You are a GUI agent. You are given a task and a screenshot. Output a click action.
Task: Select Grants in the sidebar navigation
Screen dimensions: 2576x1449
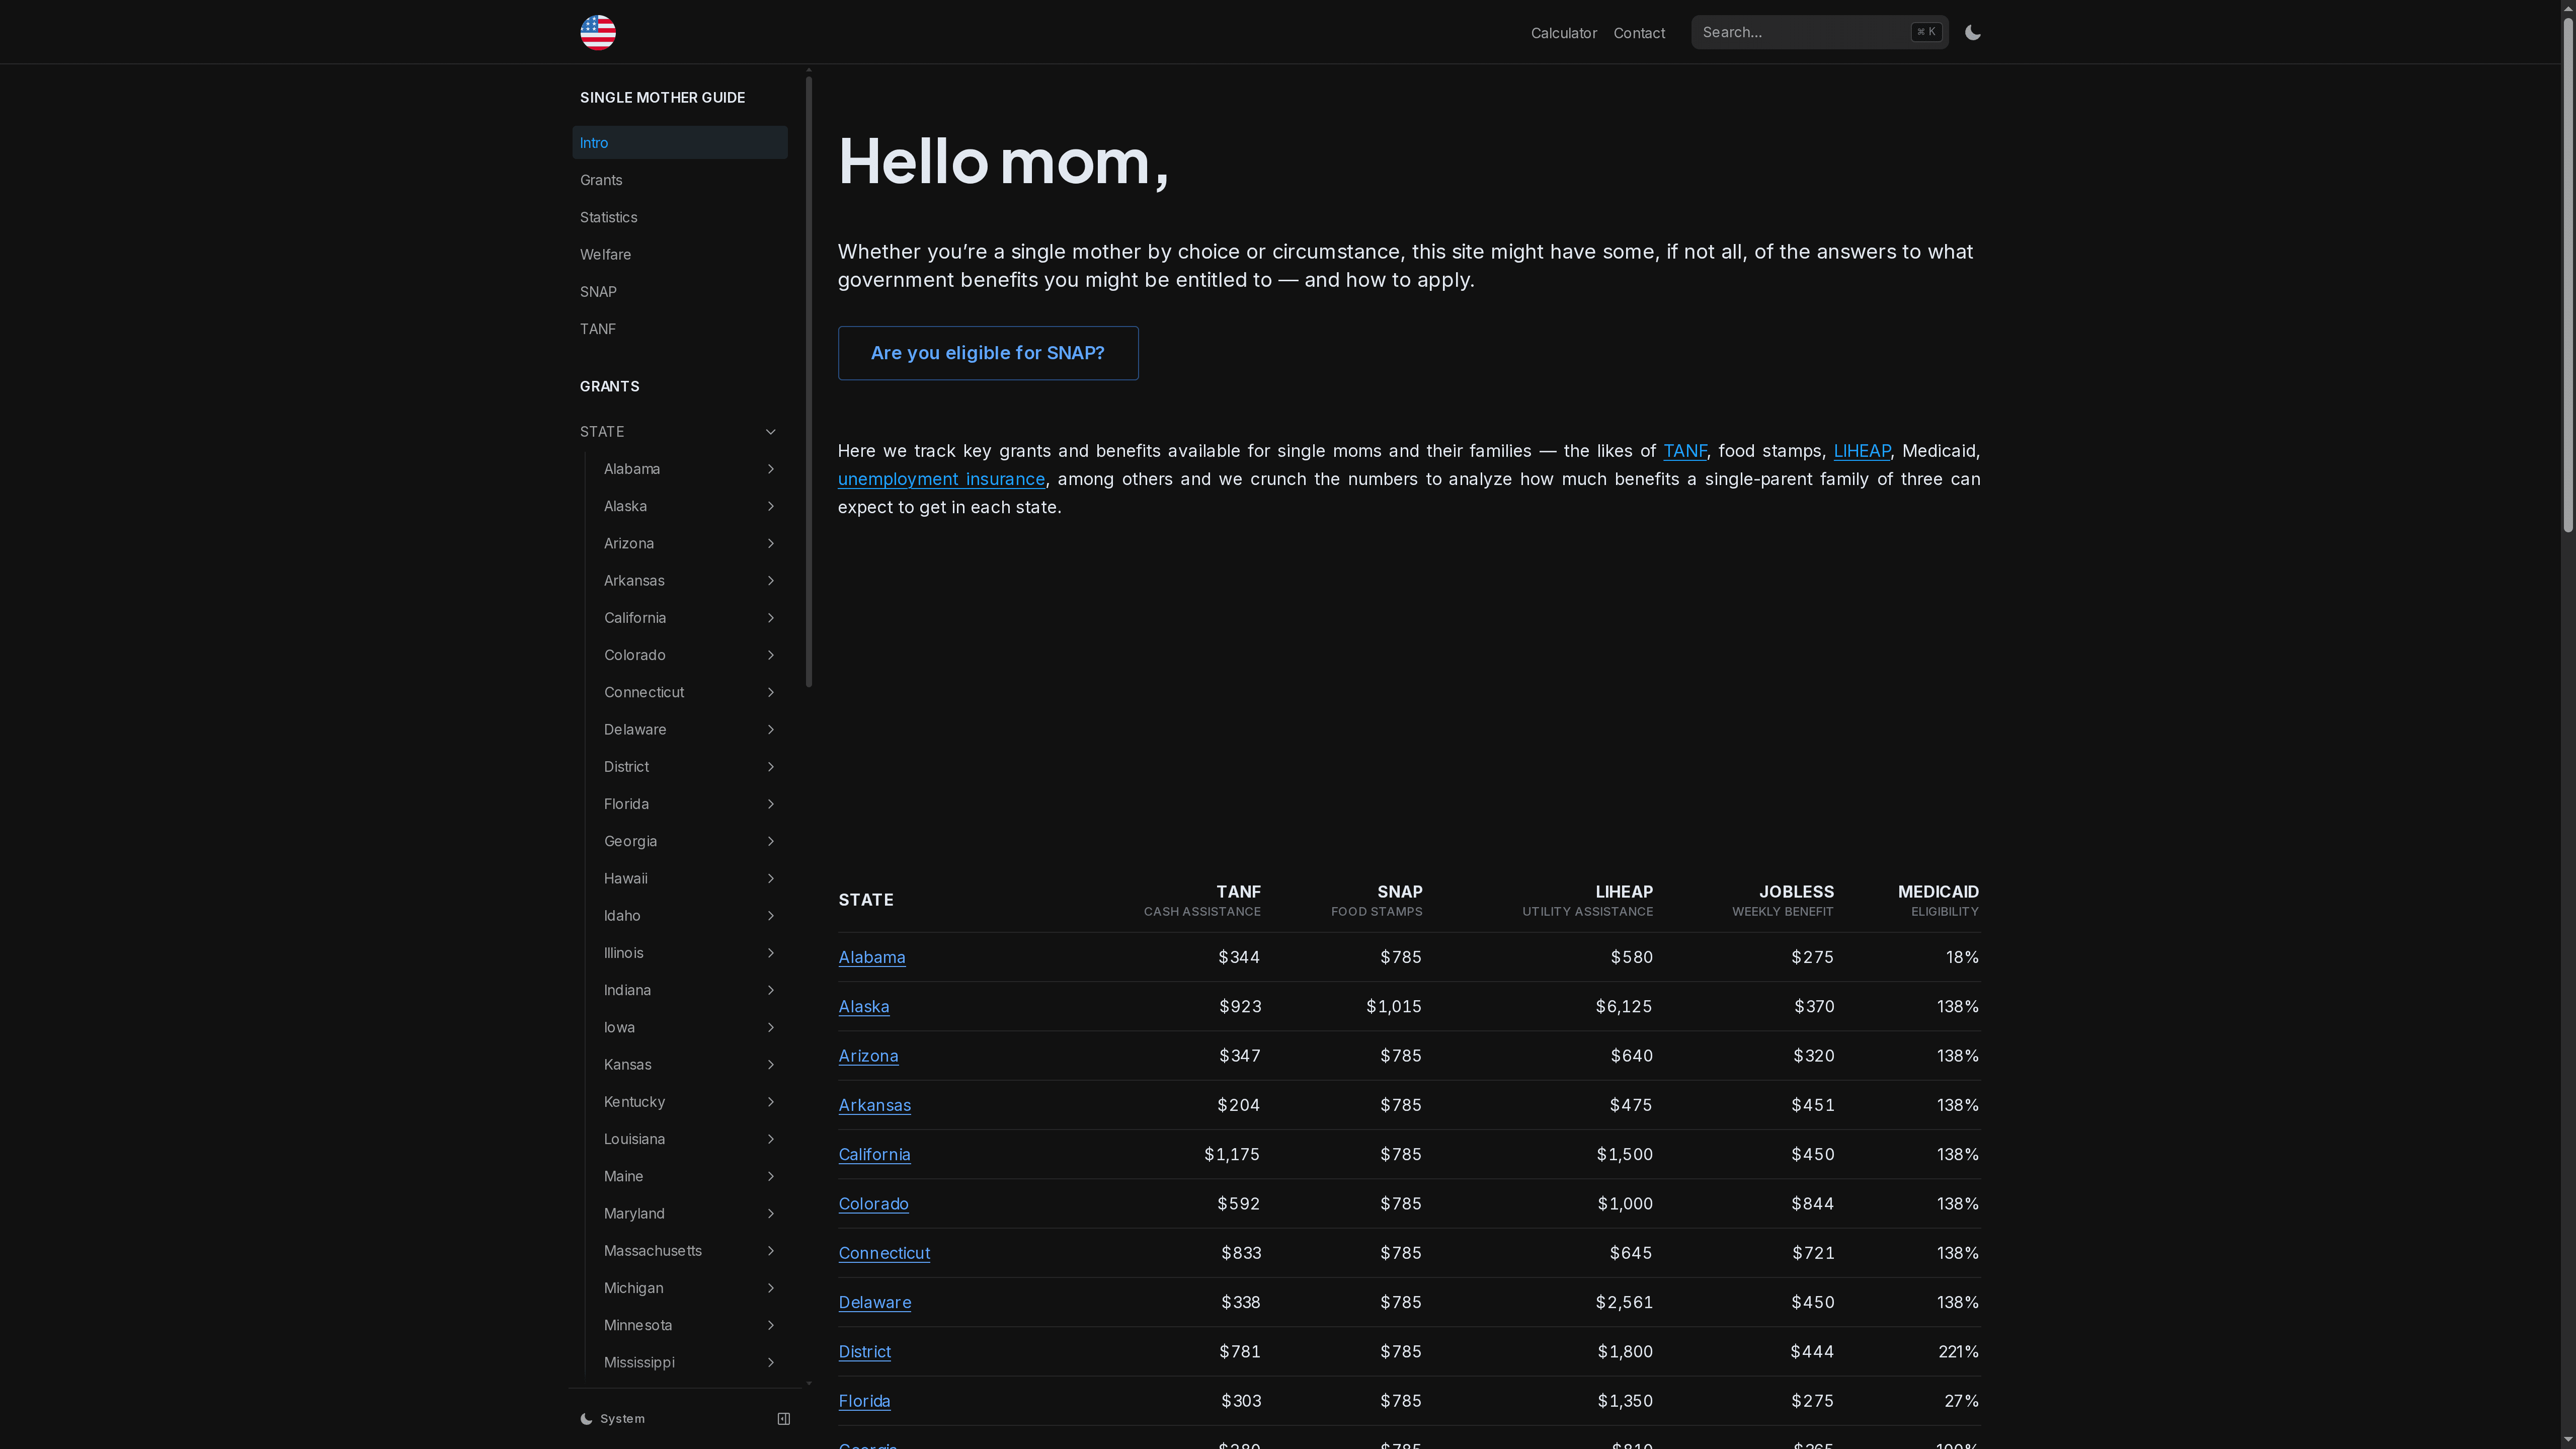point(601,179)
